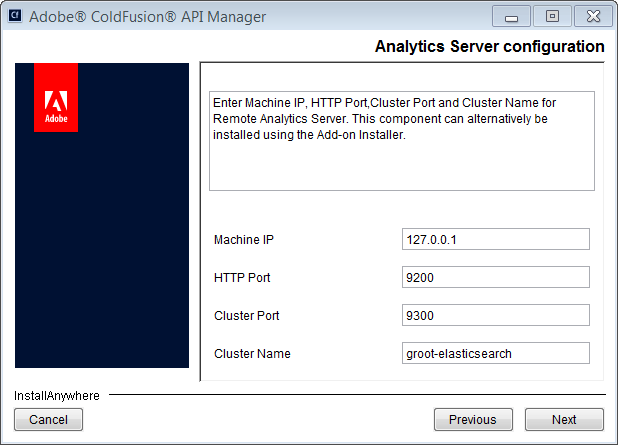Click the Machine IP label

tap(244, 240)
